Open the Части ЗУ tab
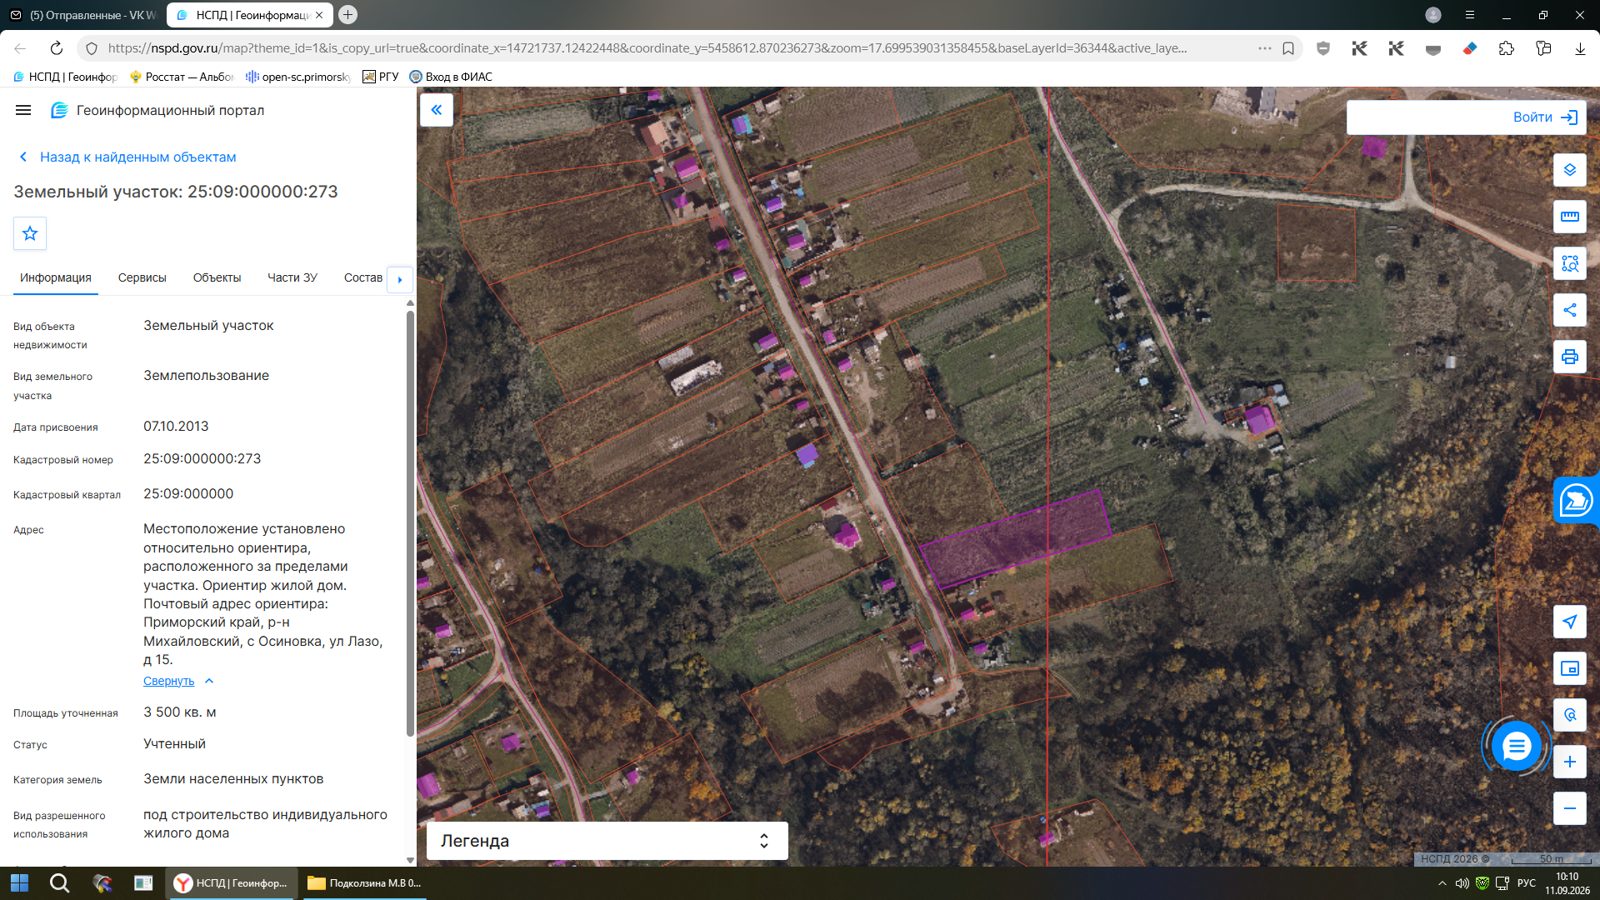This screenshot has height=900, width=1600. tap(292, 278)
